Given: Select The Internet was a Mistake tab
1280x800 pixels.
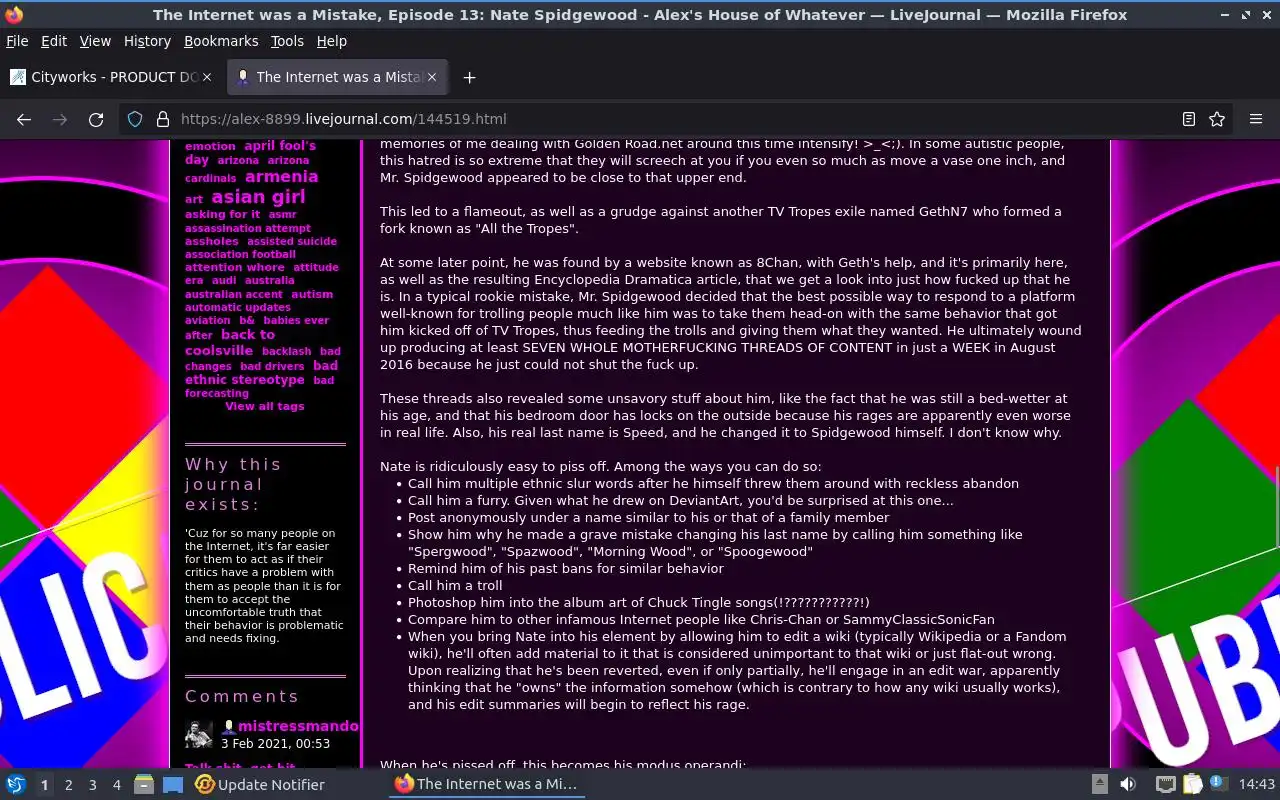Looking at the screenshot, I should 338,77.
